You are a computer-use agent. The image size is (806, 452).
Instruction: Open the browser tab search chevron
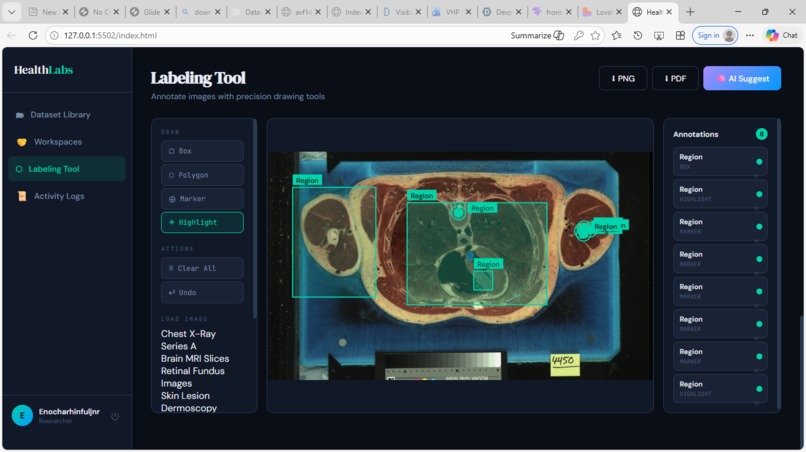[x=11, y=12]
